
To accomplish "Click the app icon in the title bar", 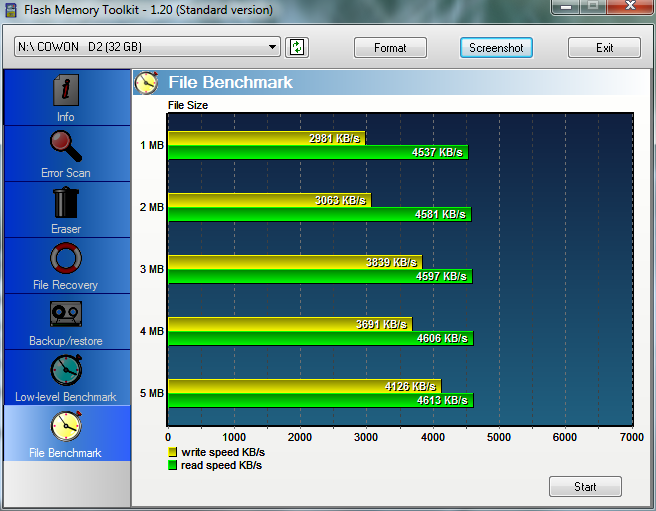I will pos(11,10).
